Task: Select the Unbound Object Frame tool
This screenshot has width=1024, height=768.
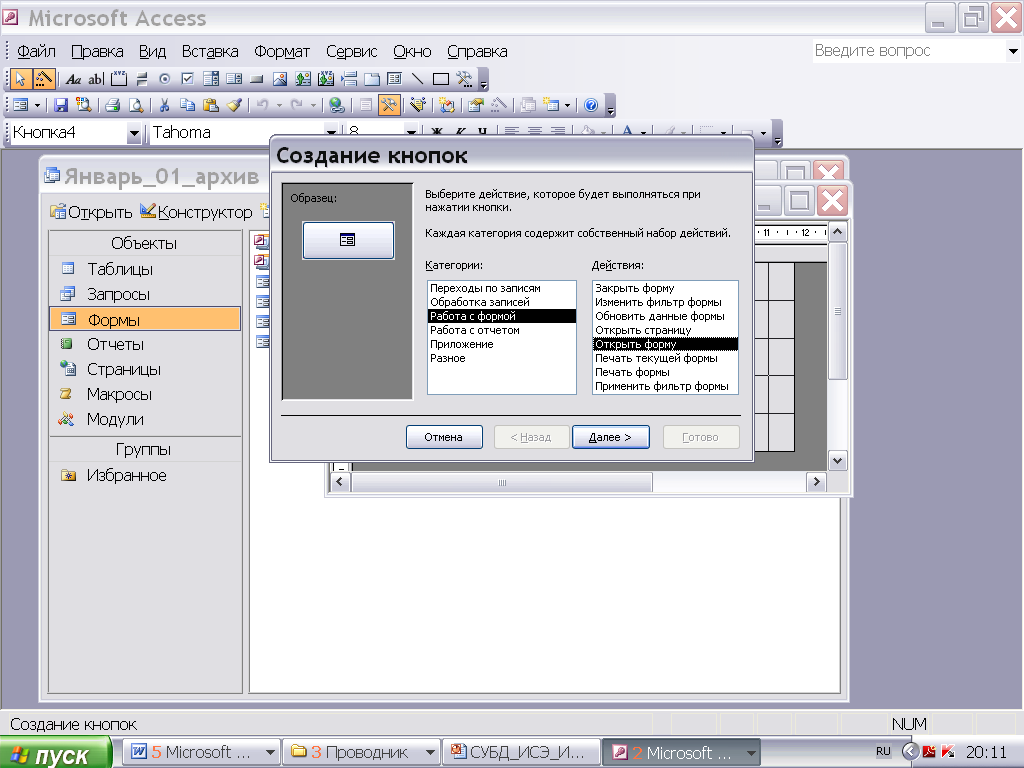Action: coord(303,80)
